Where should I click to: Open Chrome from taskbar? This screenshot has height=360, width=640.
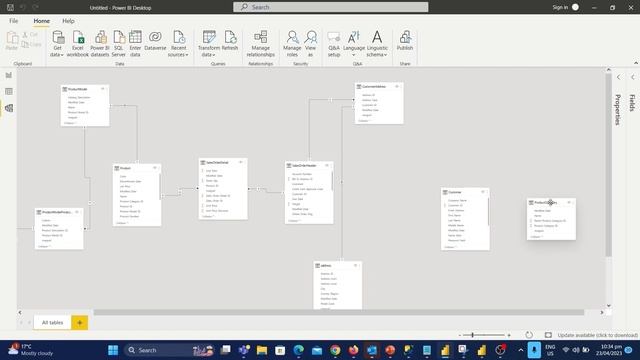point(335,350)
